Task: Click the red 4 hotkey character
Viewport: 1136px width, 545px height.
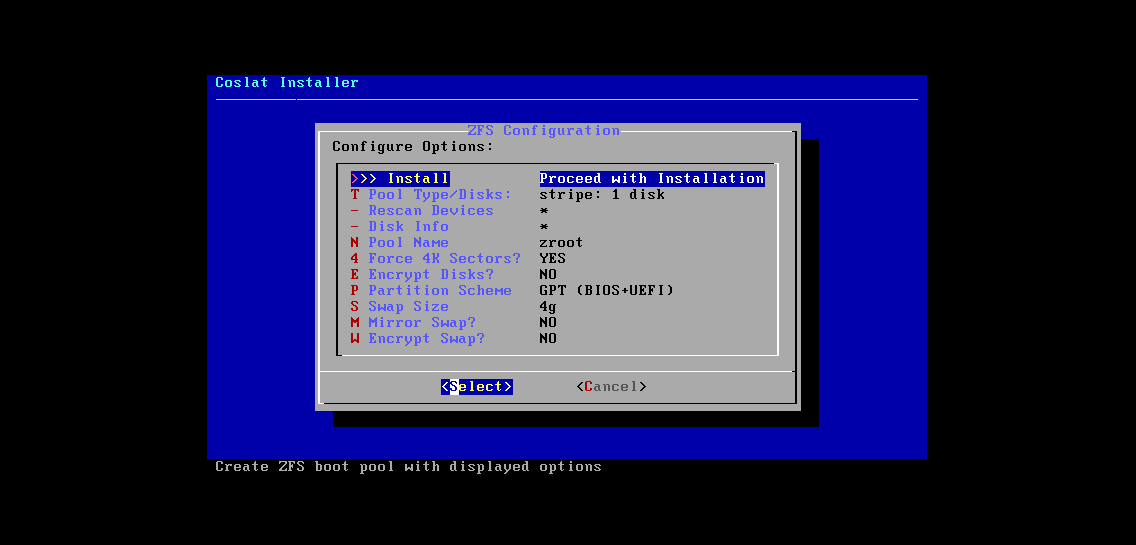Action: [x=355, y=258]
